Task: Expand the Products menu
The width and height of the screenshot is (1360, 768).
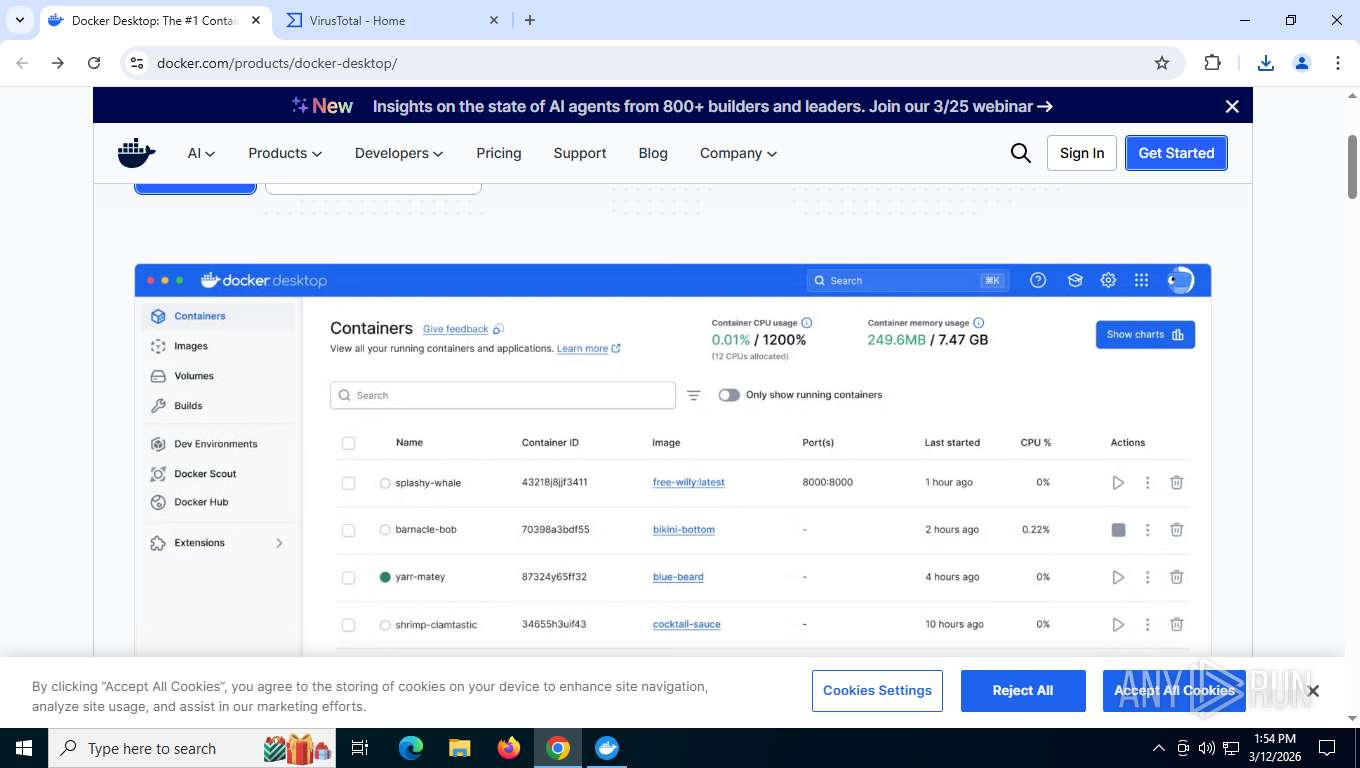Action: point(285,153)
